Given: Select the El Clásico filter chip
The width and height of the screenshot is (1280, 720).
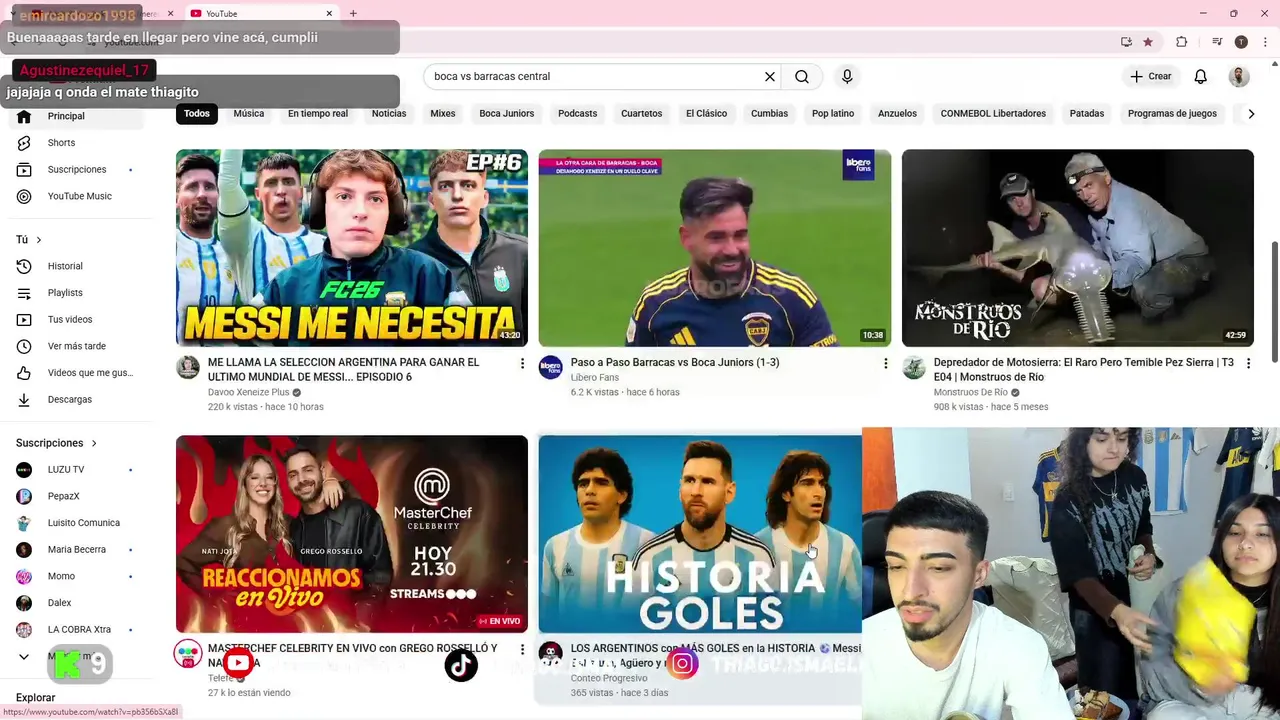Looking at the screenshot, I should pyautogui.click(x=706, y=113).
